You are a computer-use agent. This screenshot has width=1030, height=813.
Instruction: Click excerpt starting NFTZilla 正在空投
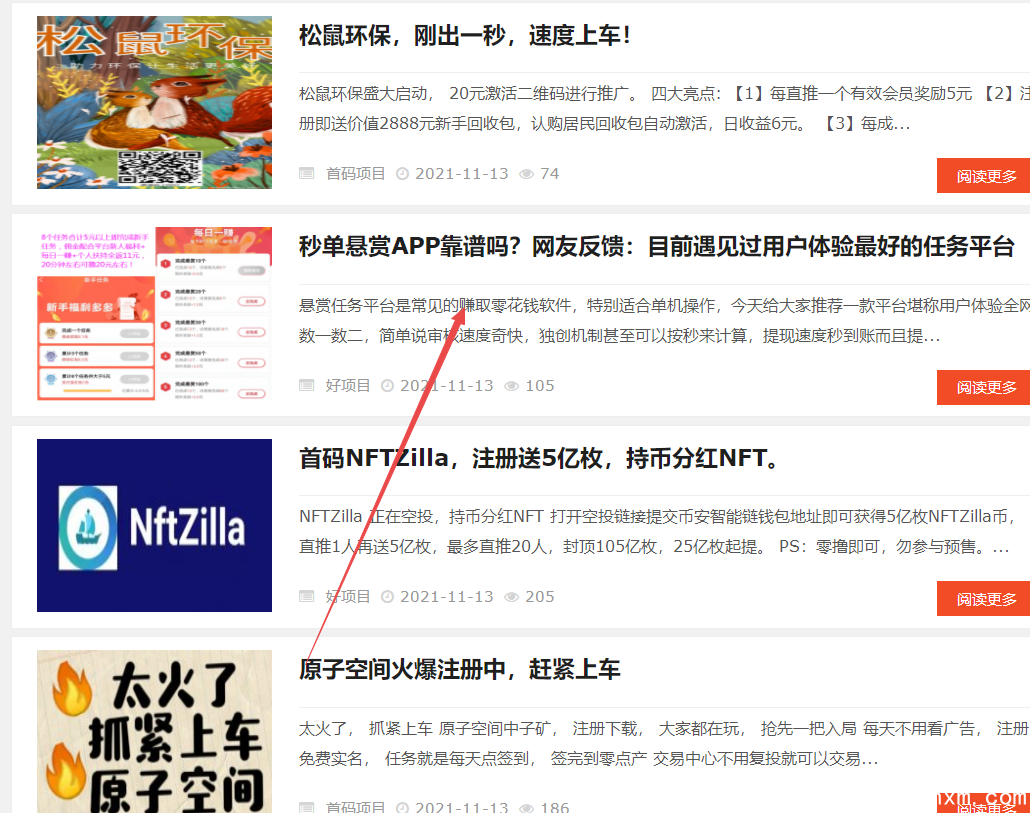(x=657, y=531)
